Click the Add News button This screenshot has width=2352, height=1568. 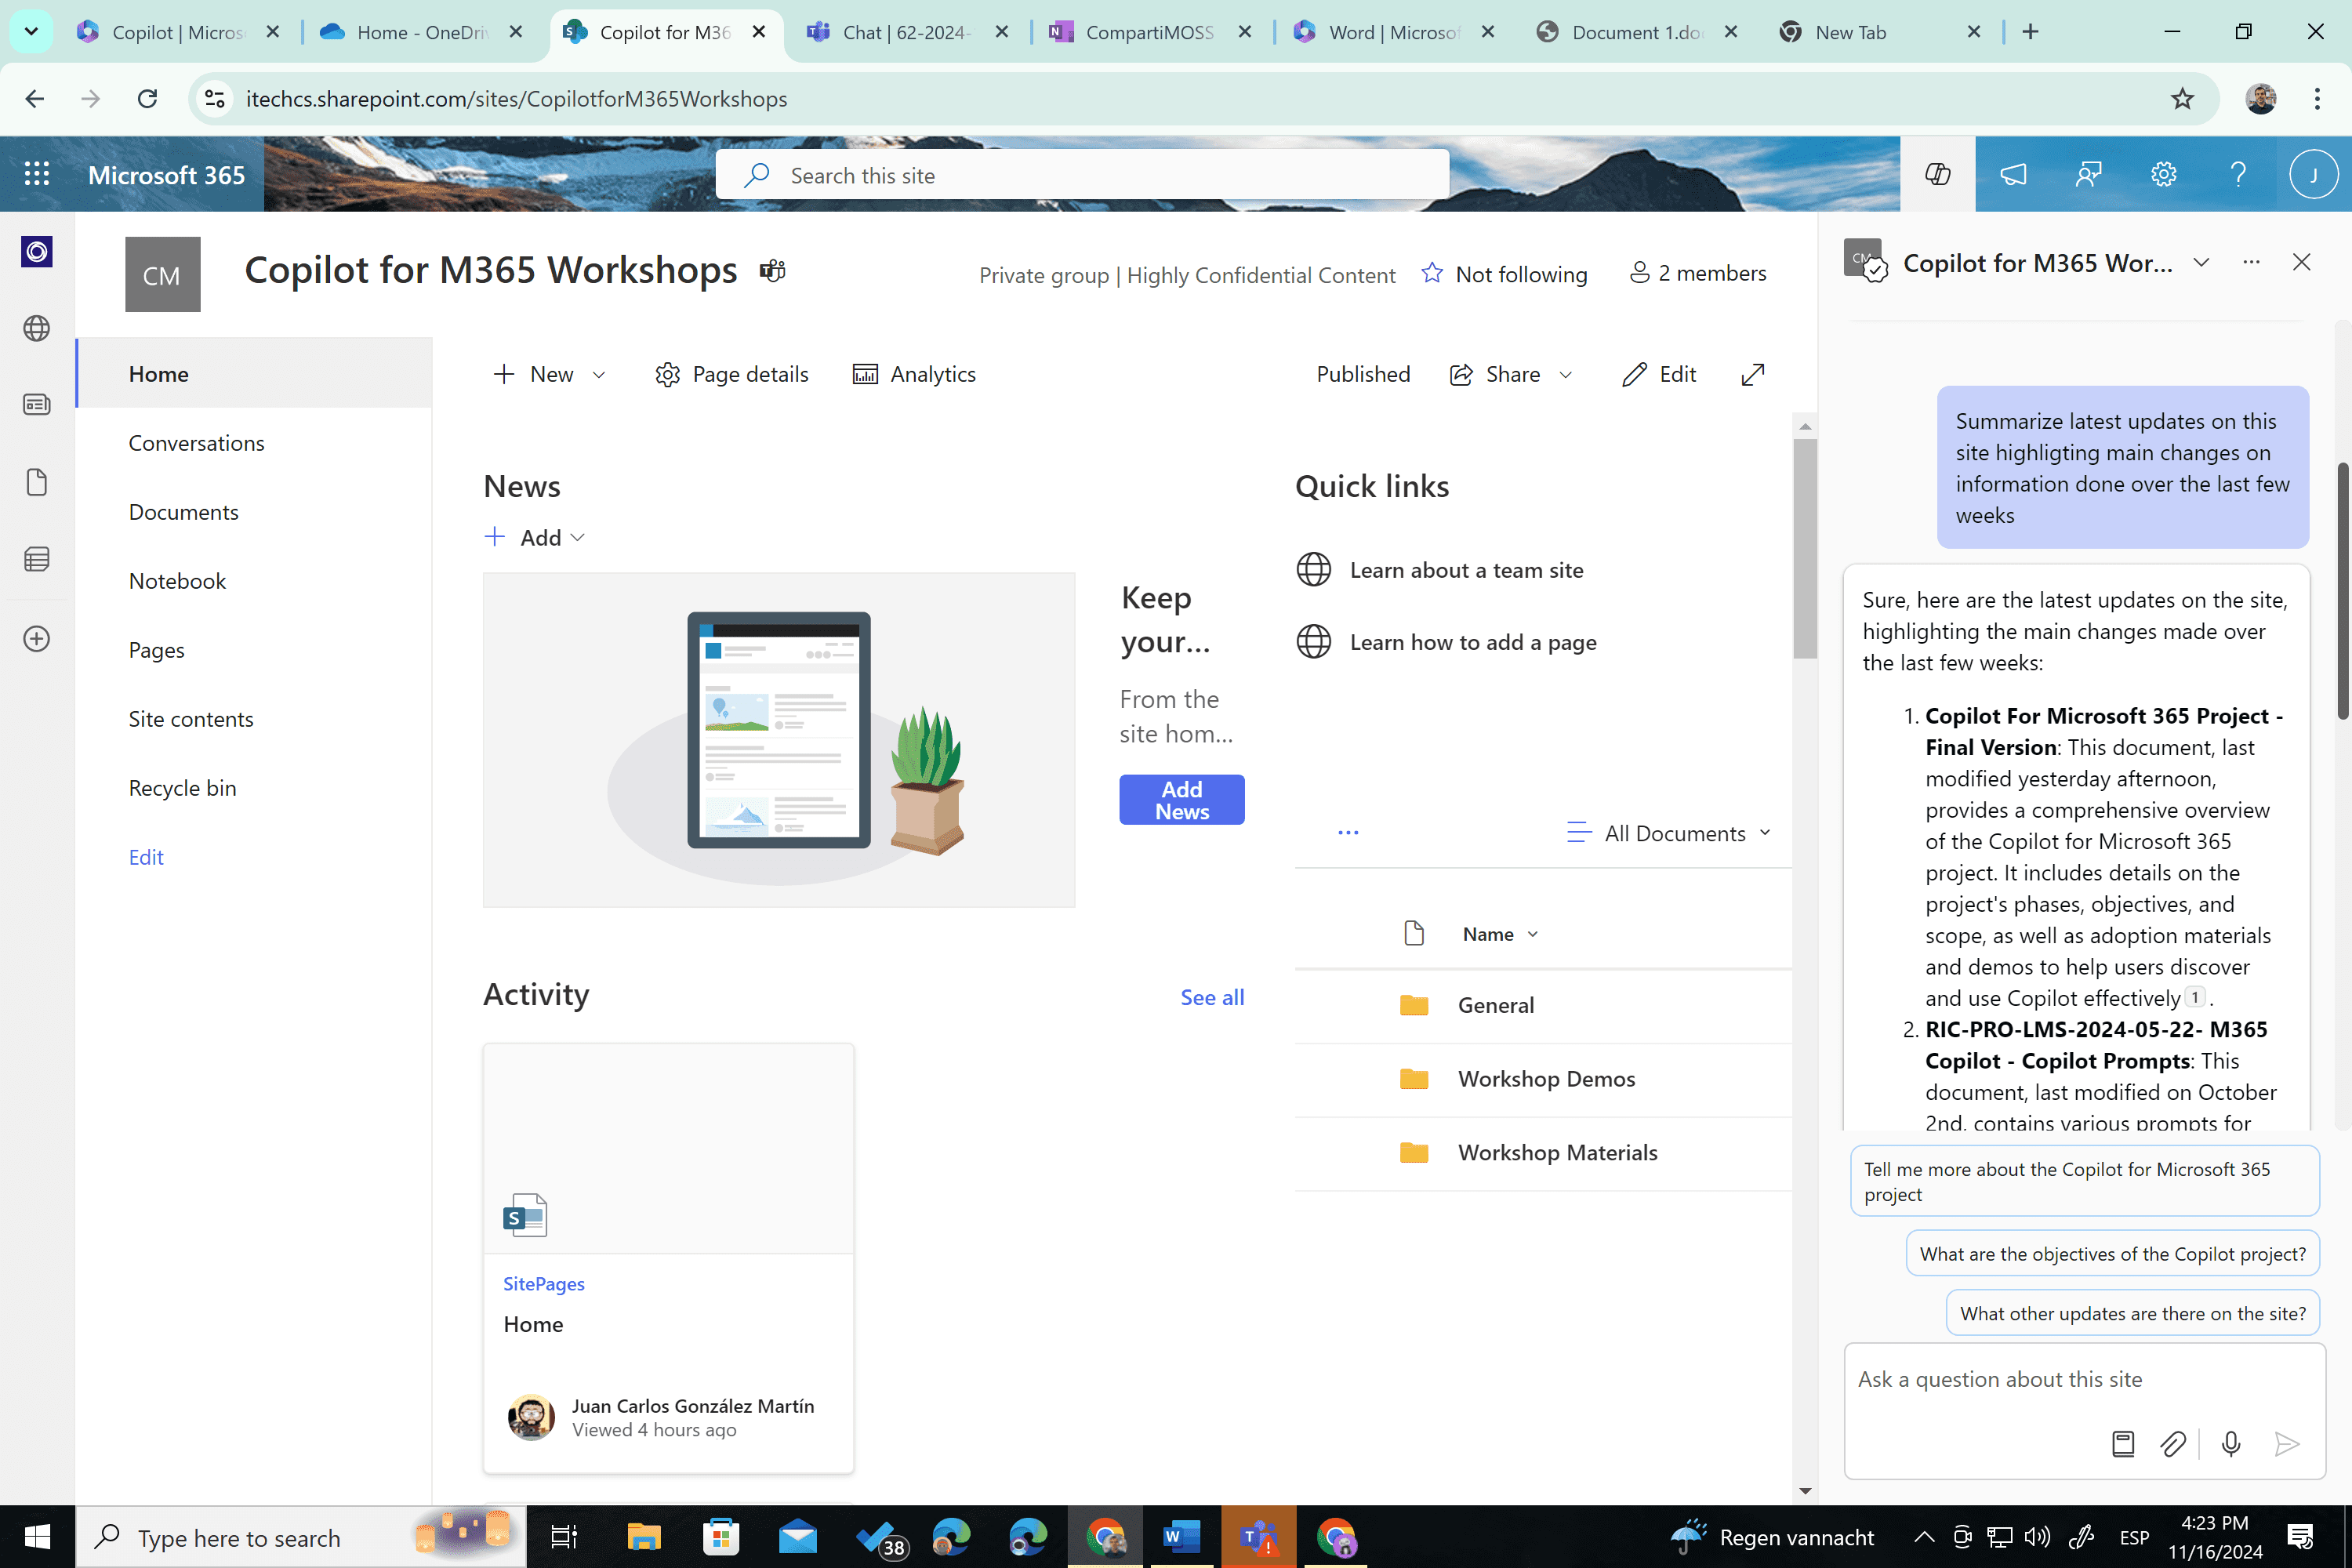[x=1181, y=800]
